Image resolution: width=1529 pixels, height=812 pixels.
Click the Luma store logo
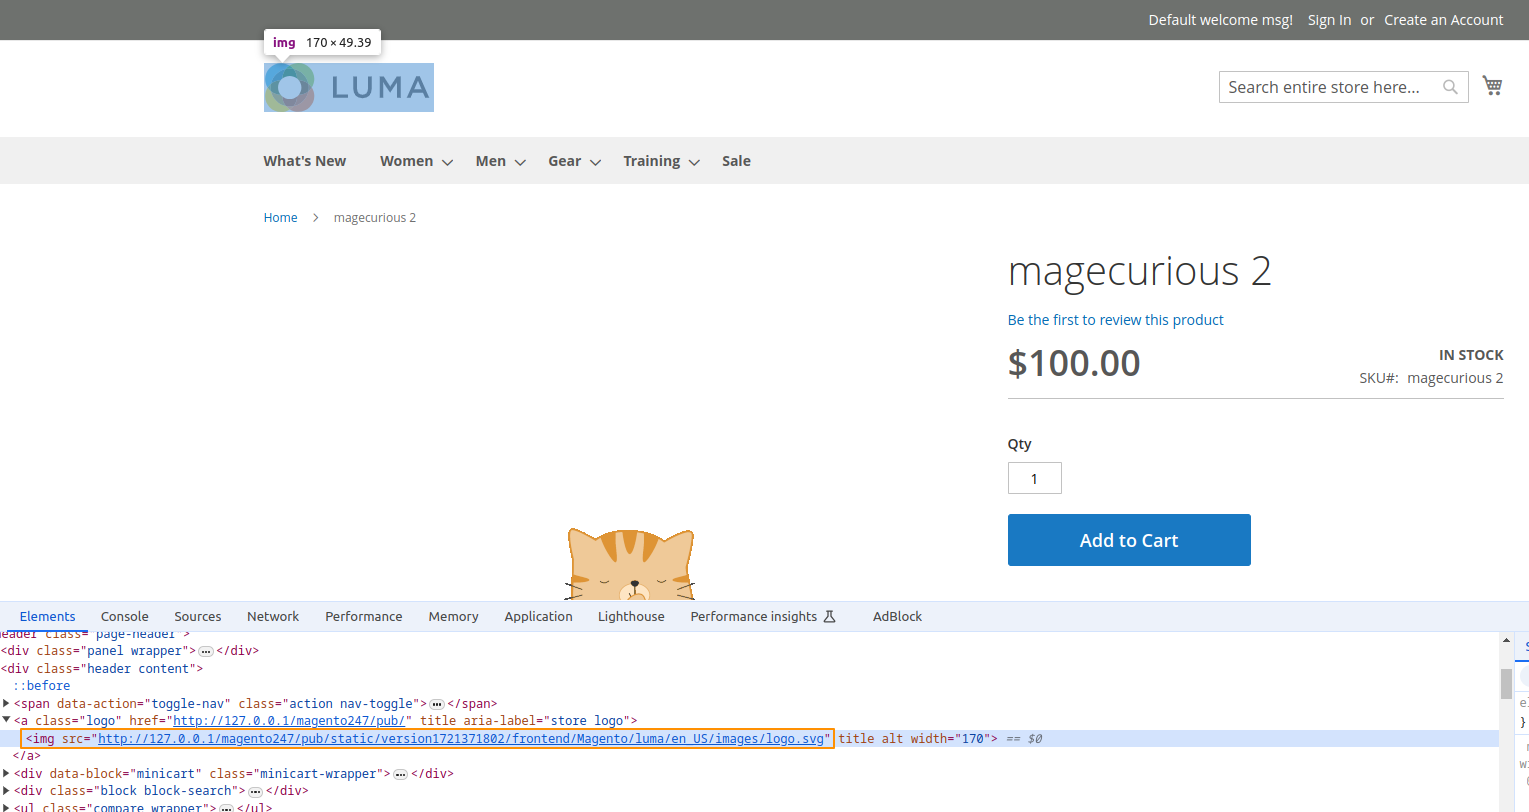click(348, 87)
